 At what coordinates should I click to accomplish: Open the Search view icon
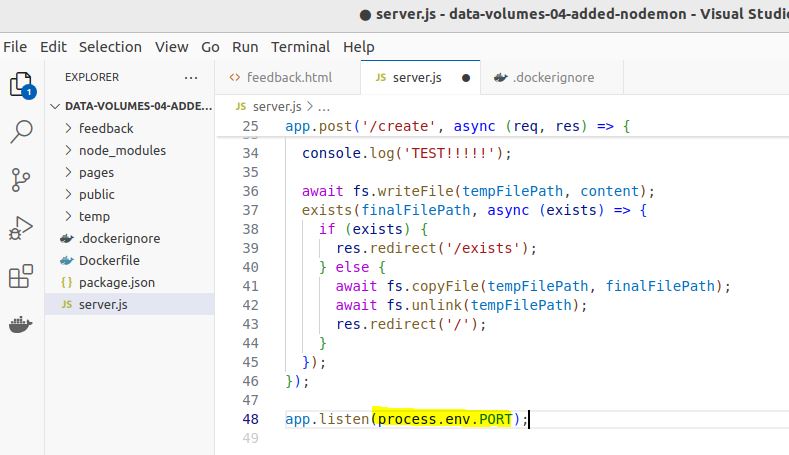[x=21, y=132]
